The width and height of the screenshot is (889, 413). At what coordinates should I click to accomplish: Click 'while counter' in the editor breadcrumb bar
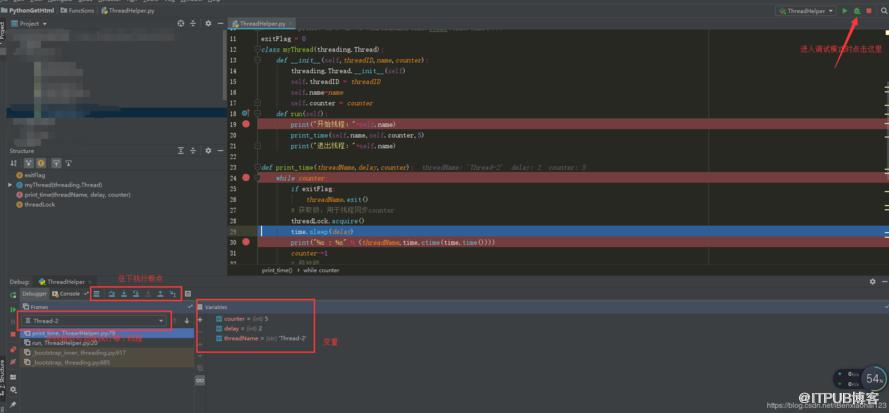point(320,270)
